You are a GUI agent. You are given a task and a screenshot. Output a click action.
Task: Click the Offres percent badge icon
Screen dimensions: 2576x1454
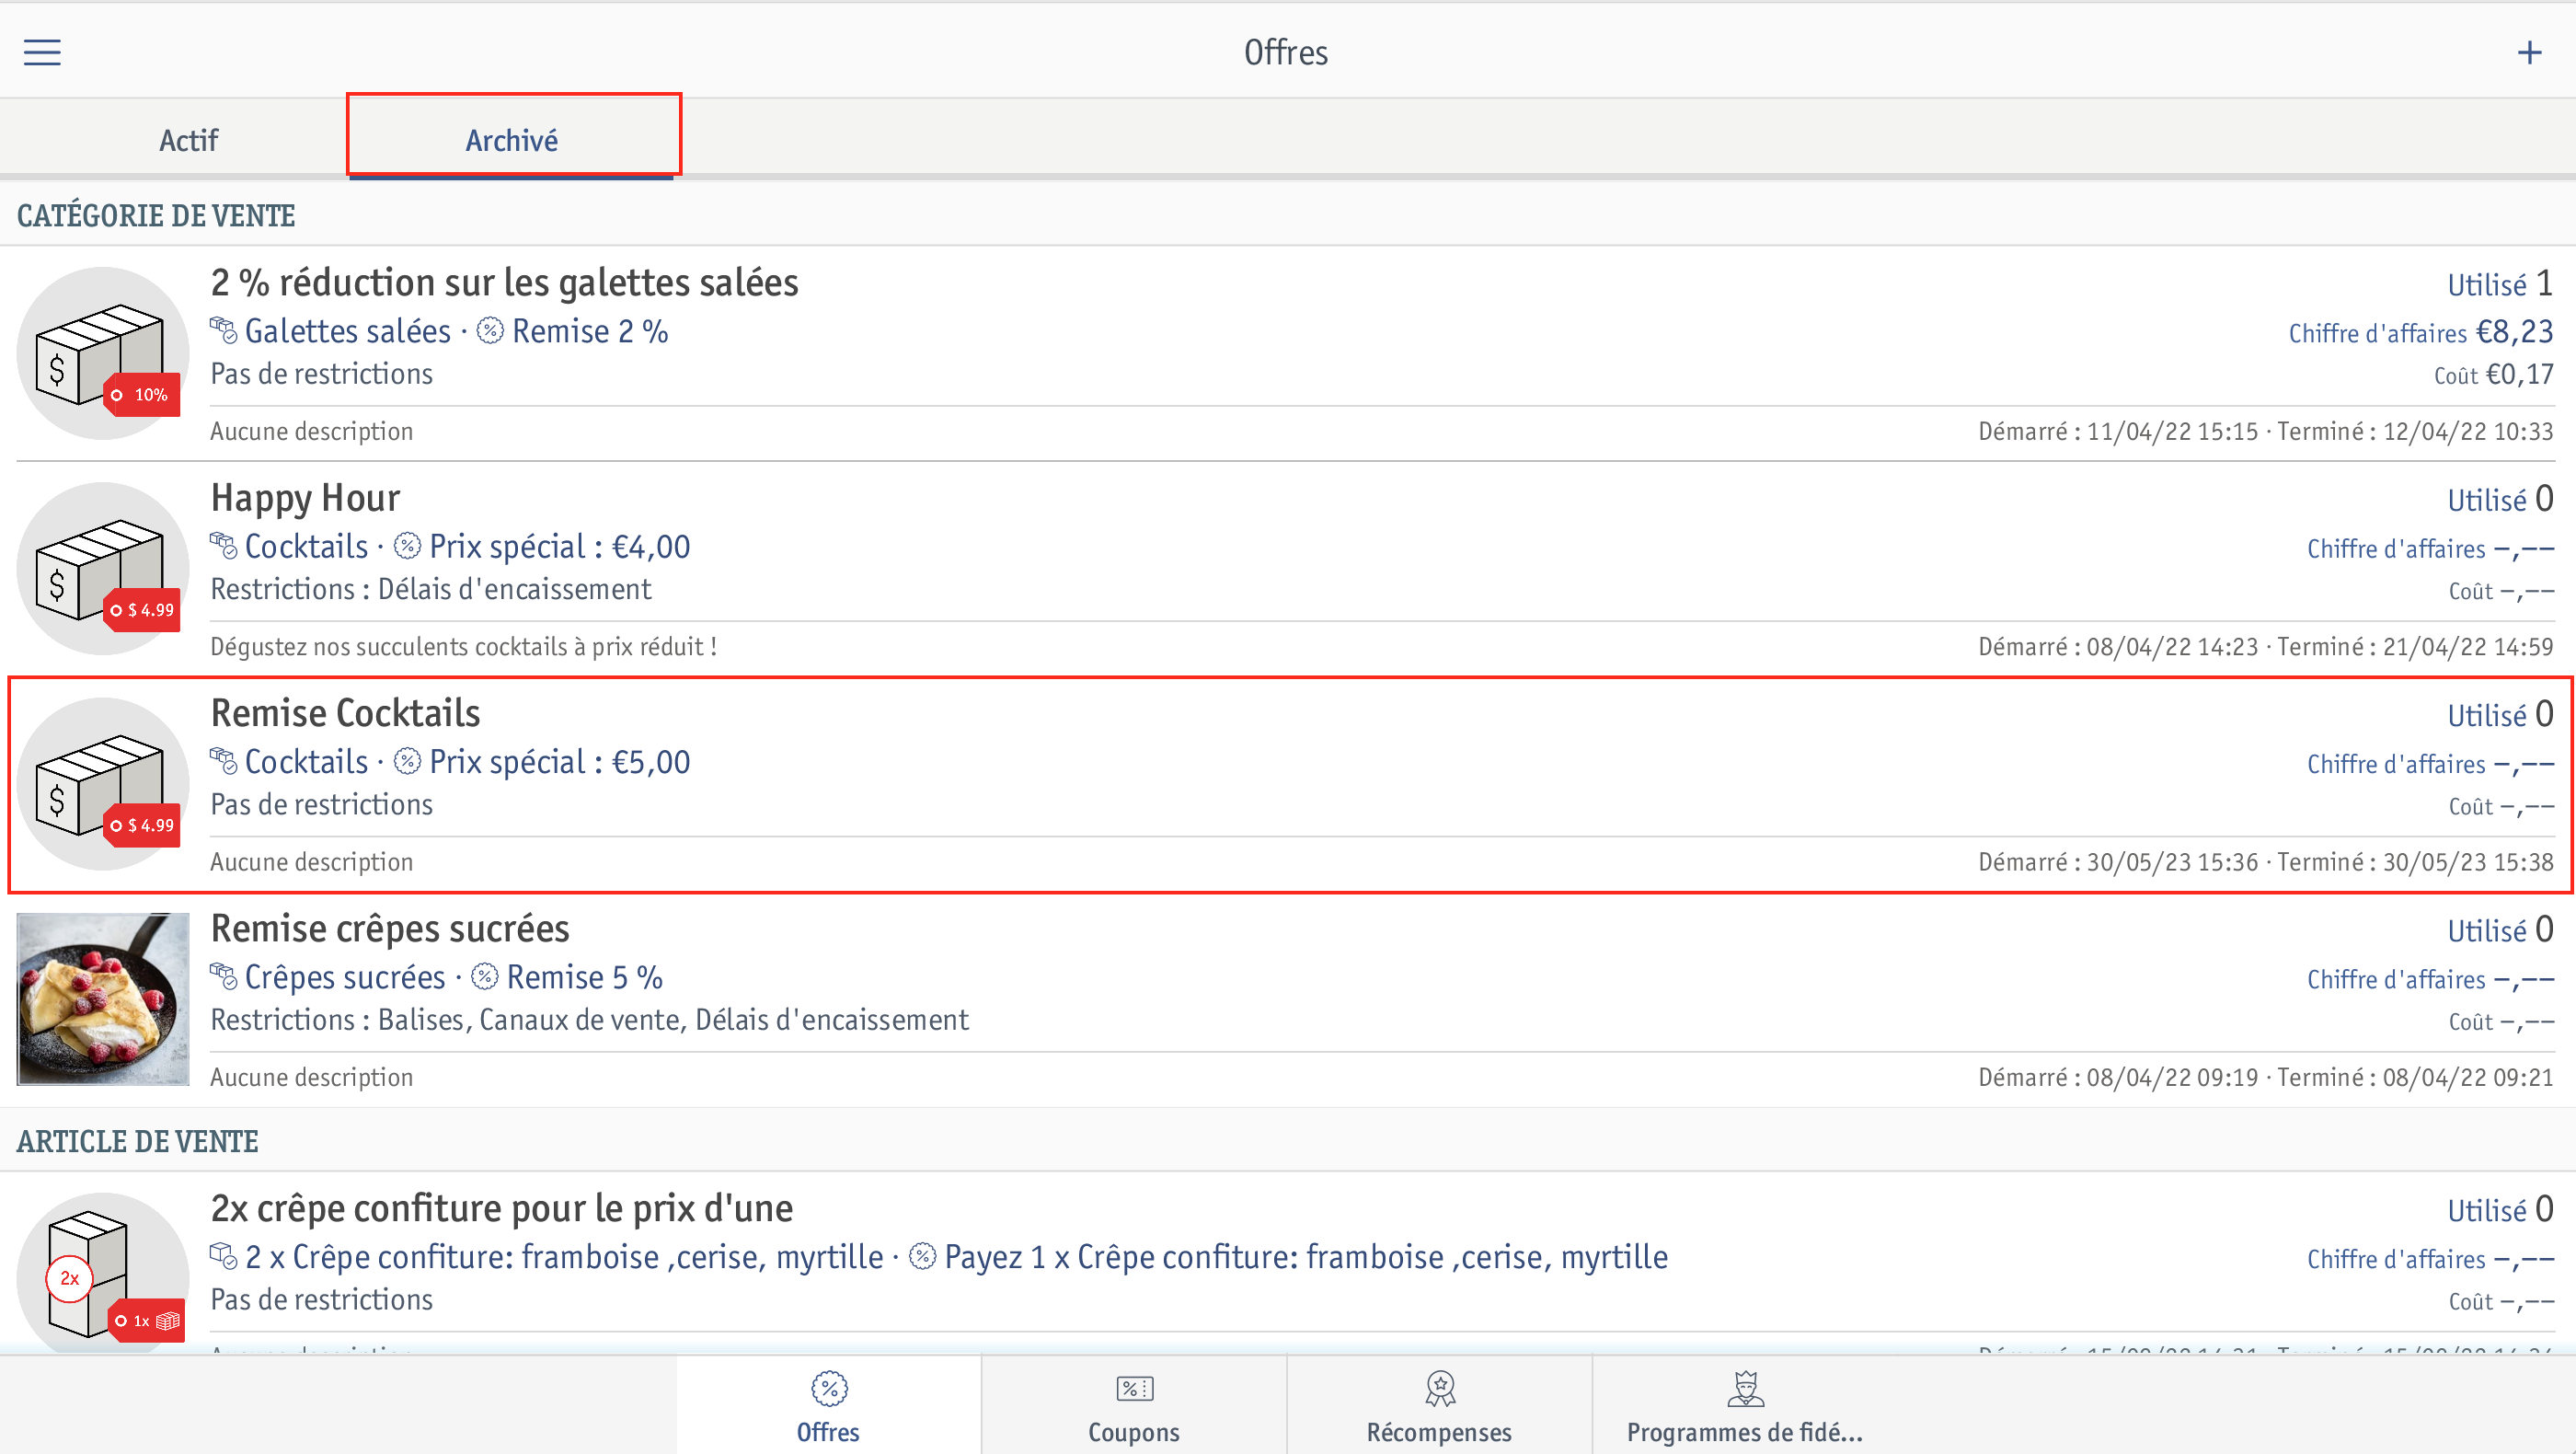[x=829, y=1388]
